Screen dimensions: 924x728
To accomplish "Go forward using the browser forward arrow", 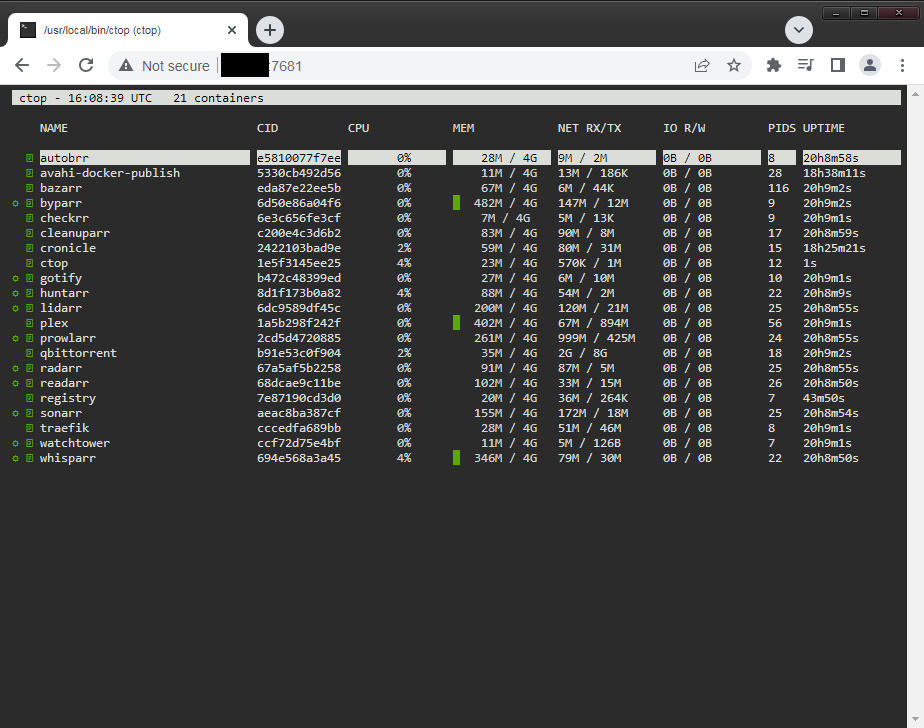I will [x=54, y=65].
